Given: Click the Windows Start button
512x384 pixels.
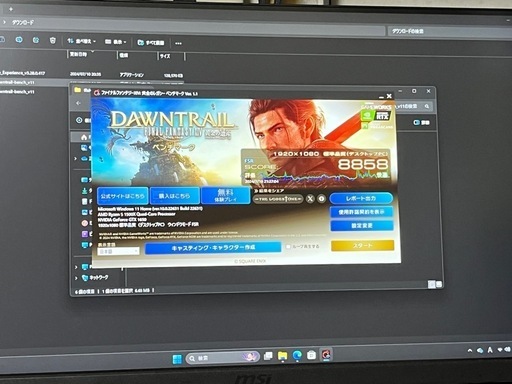Looking at the screenshot, I should point(177,359).
